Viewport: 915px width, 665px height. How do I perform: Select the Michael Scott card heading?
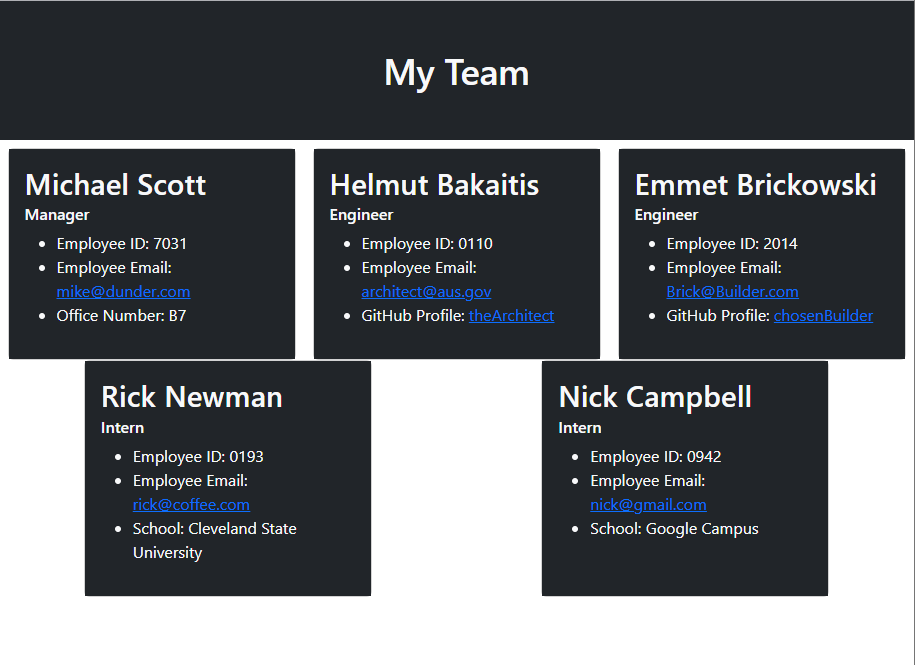tap(115, 185)
